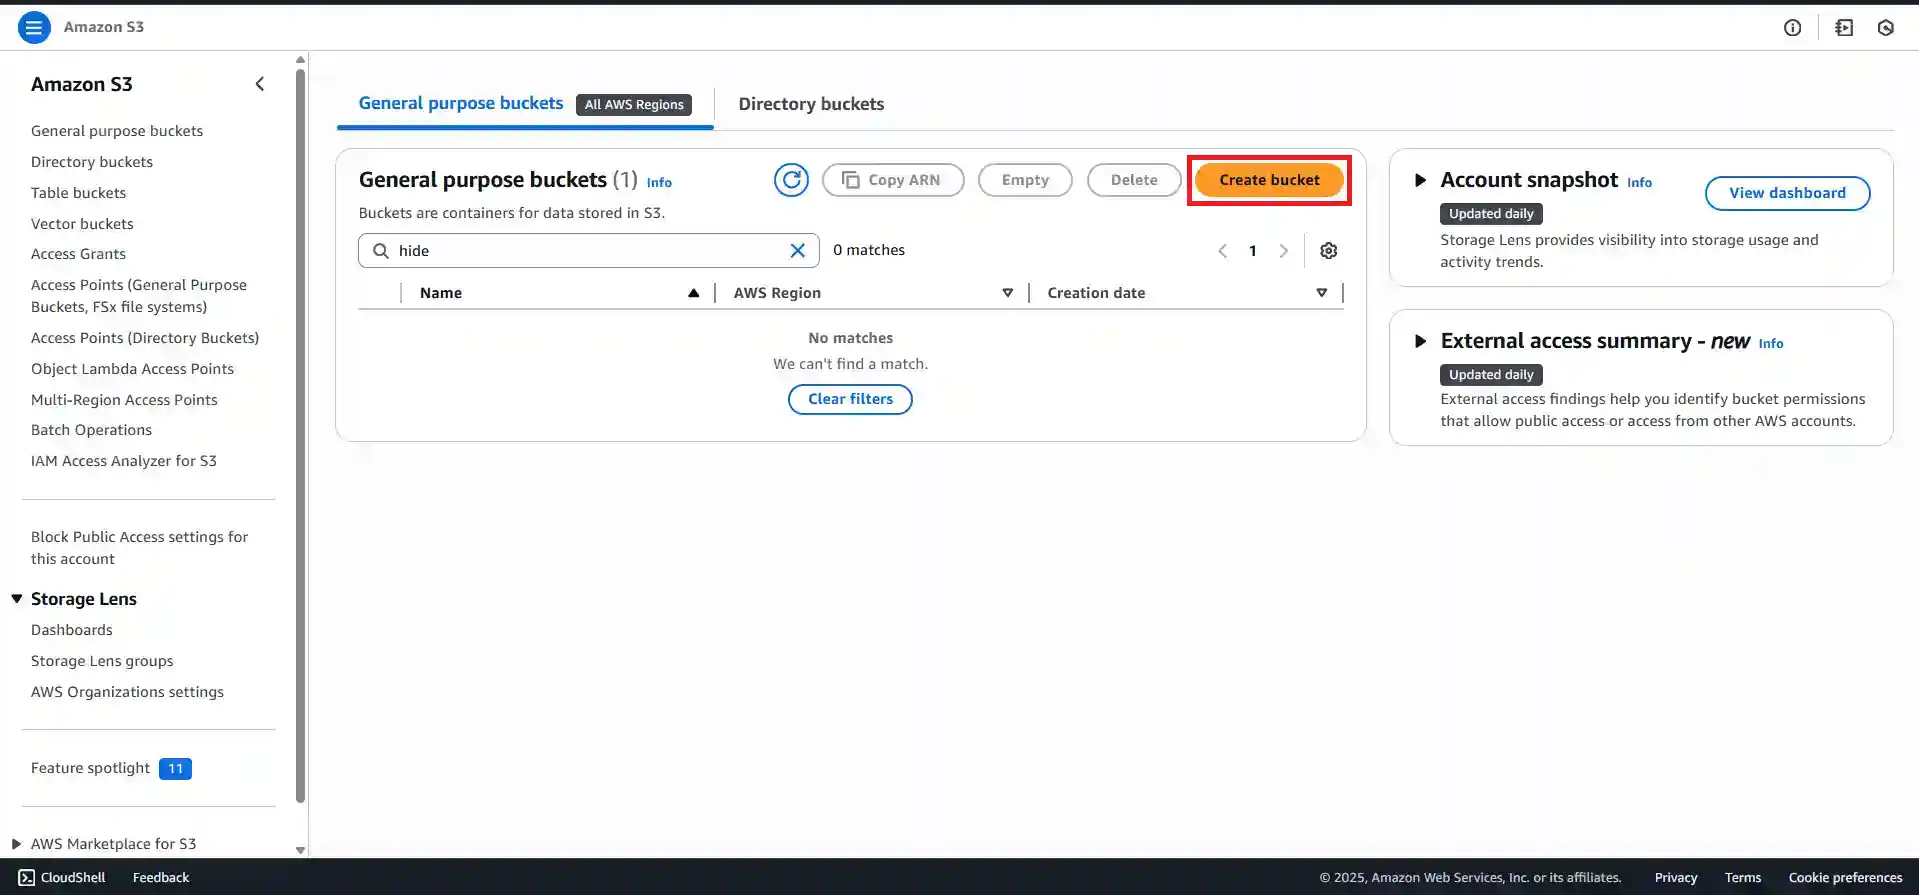Click the Amazon S3 service name in top bar

coord(104,27)
